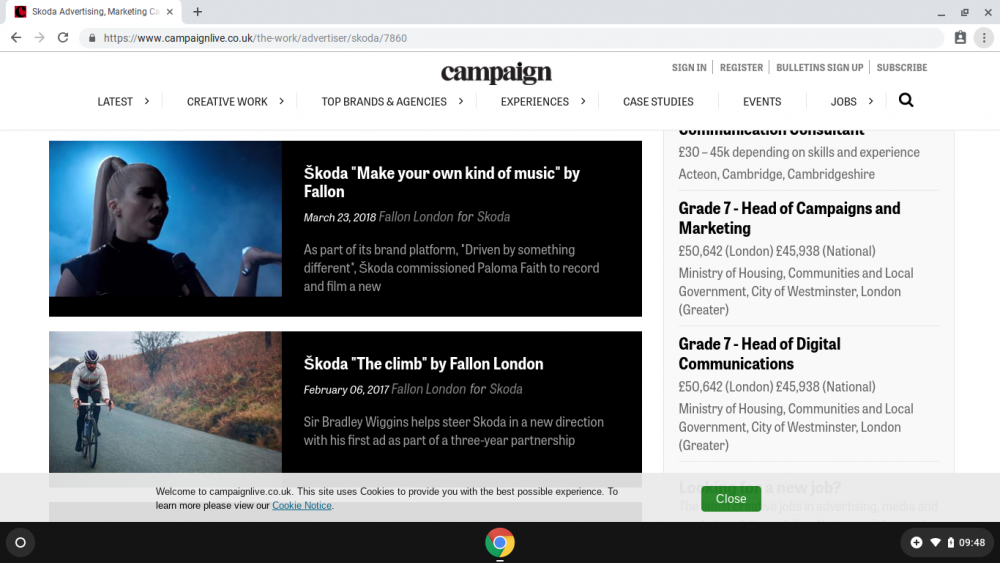This screenshot has height=563, width=1000.
Task: Open the cyclist The climb thumbnail
Action: click(165, 402)
